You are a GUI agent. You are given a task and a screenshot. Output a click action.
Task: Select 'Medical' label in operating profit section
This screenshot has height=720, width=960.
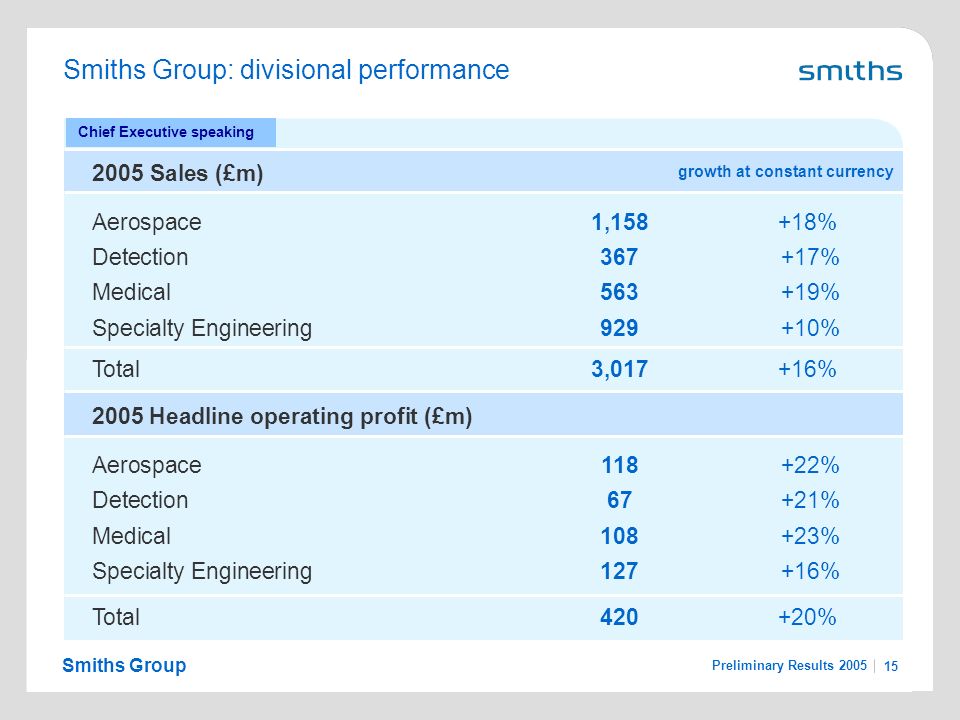132,536
